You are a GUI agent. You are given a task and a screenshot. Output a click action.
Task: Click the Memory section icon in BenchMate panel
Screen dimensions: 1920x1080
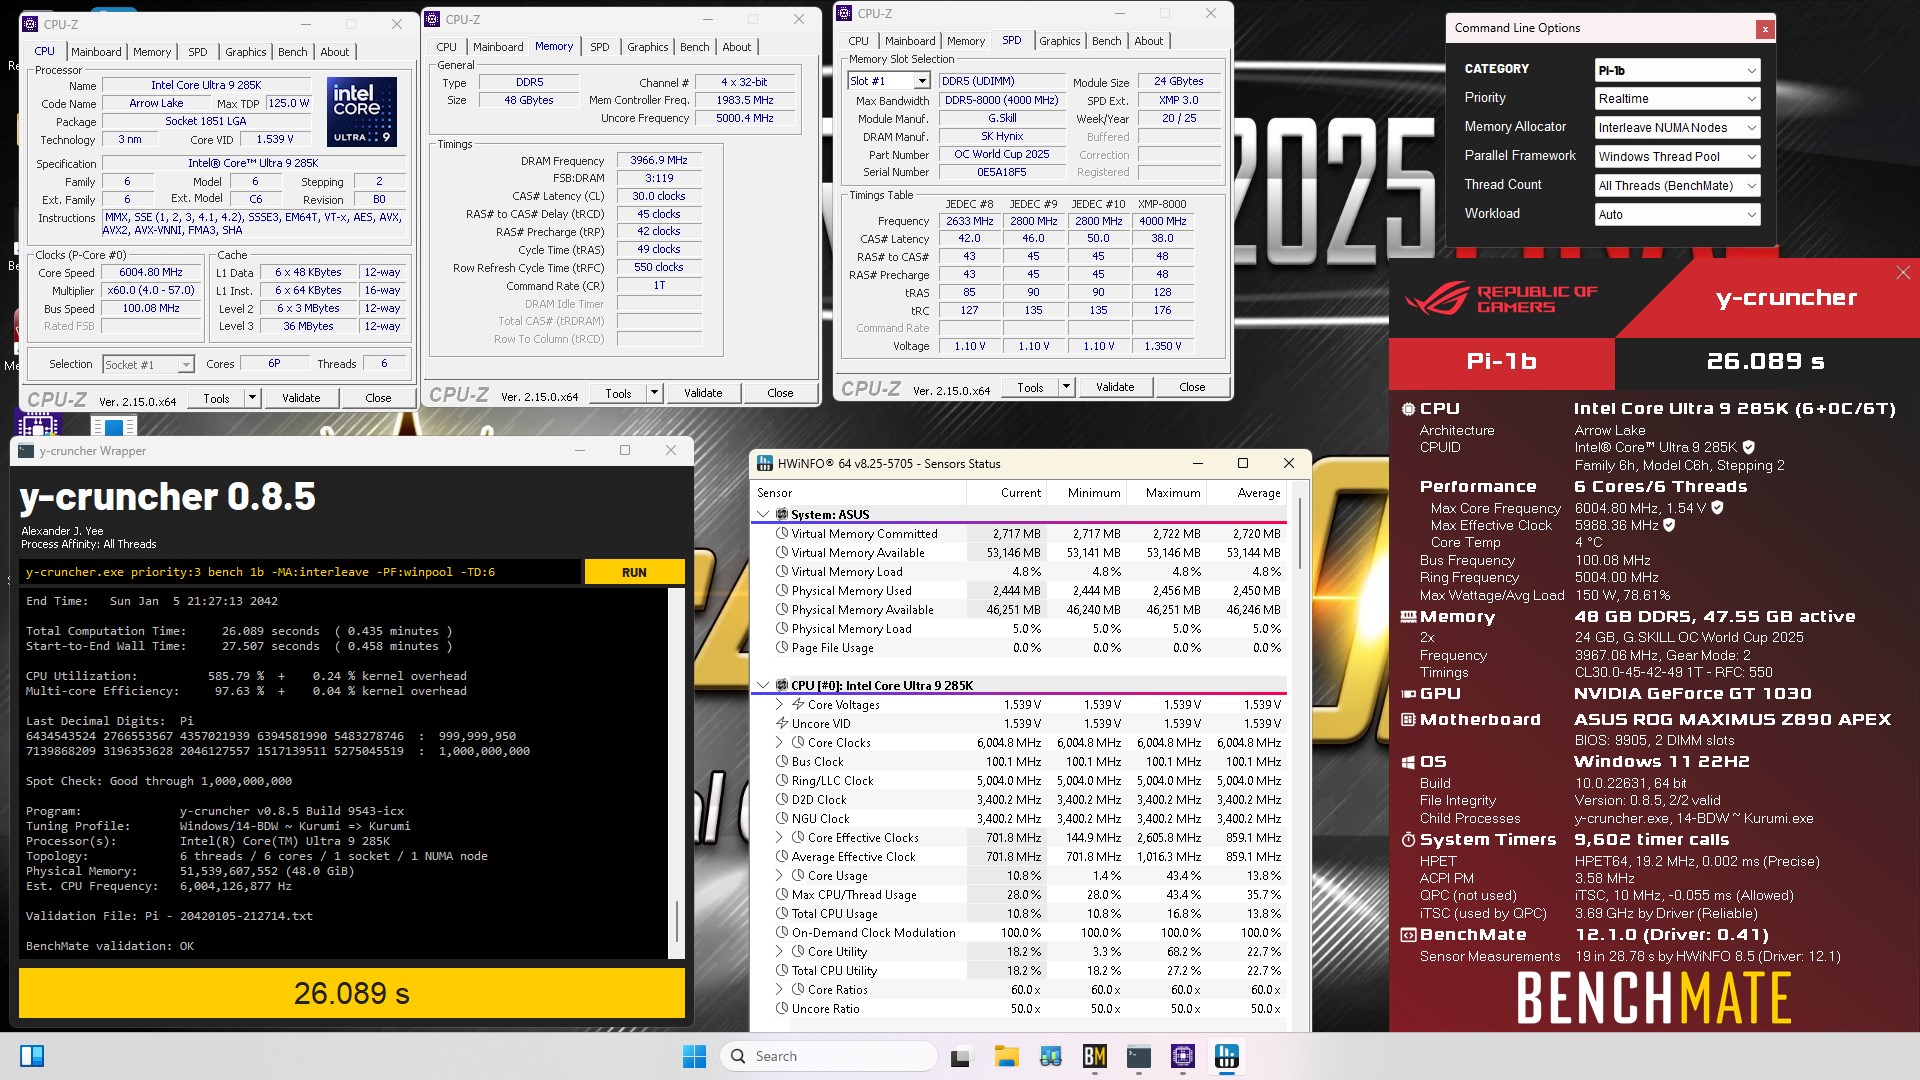point(1408,617)
